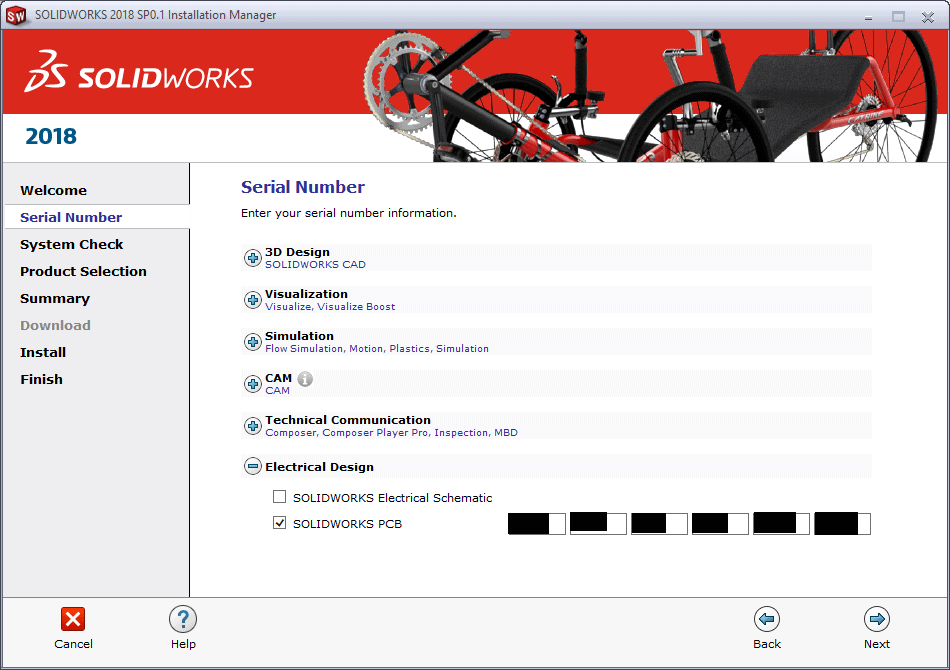Click second SOLIDWORKS PCB serial number field
Image resolution: width=950 pixels, height=670 pixels.
[598, 523]
